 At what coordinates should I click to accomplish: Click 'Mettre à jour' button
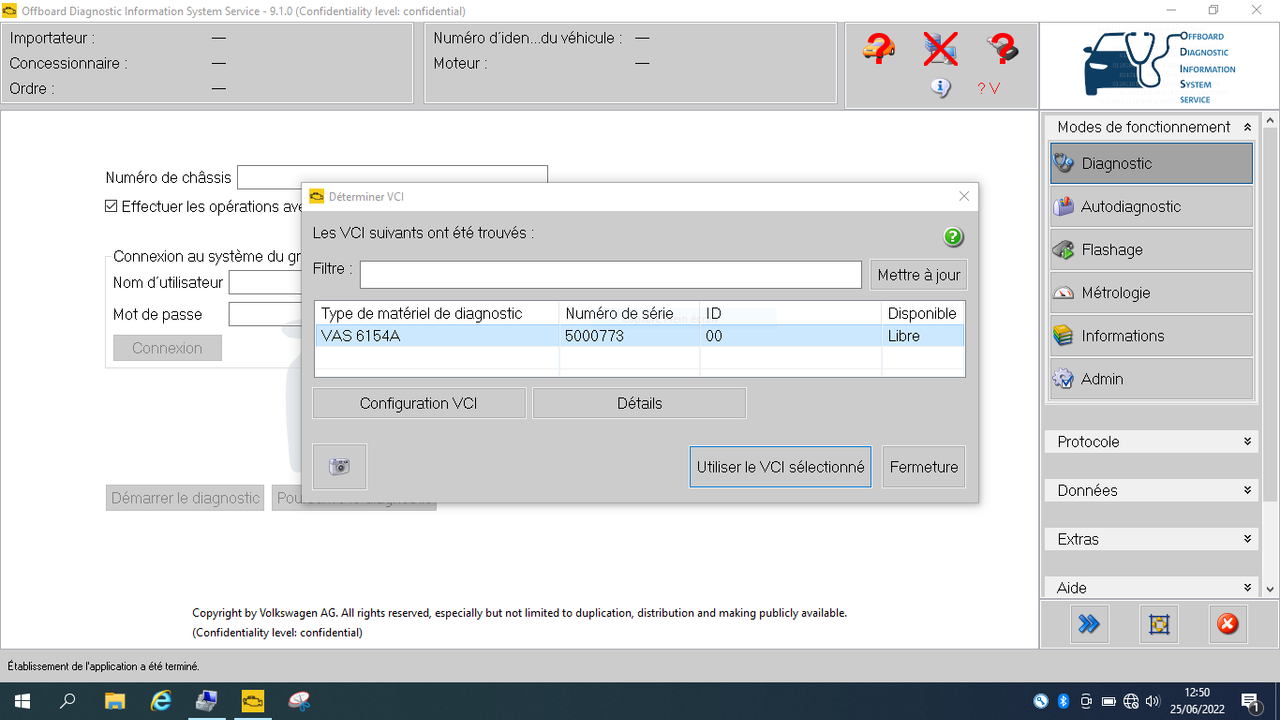click(x=918, y=275)
